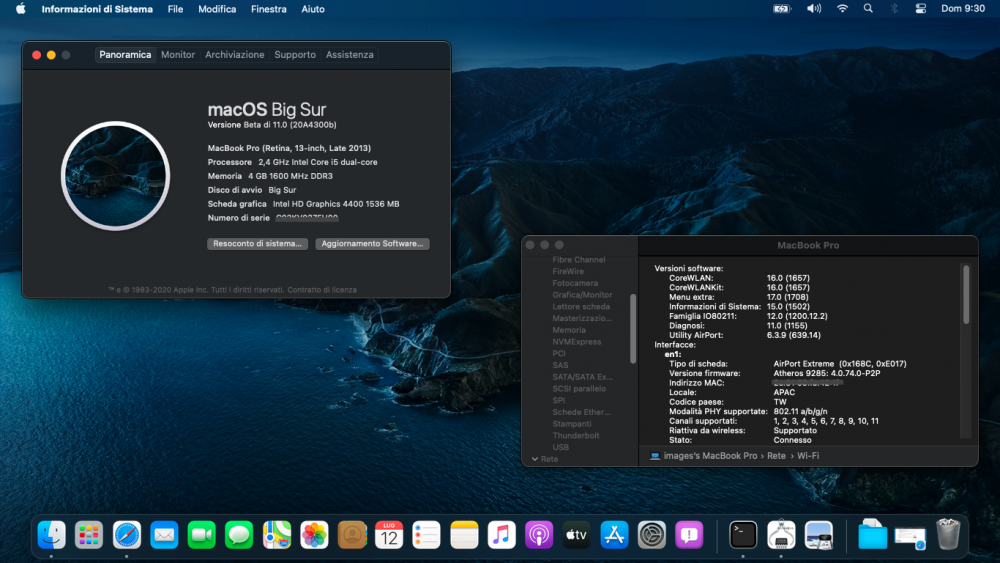Open the Wi-Fi status menu

click(842, 9)
